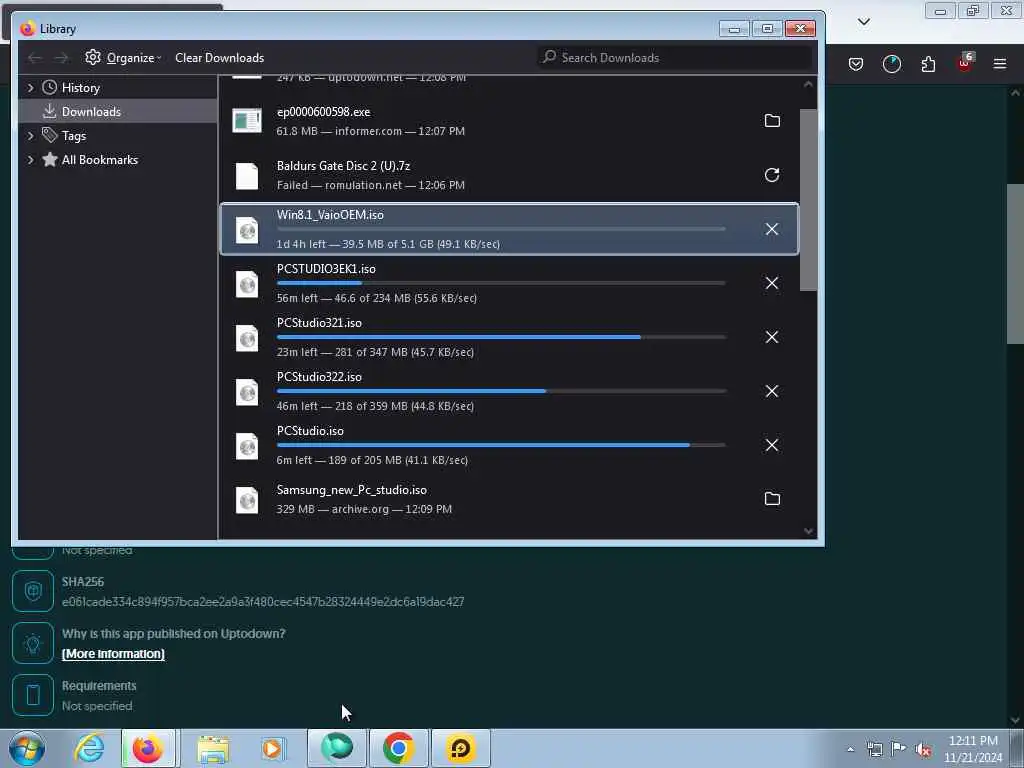The width and height of the screenshot is (1024, 768).
Task: Cancel the PCStudio321.iso download
Action: [772, 337]
